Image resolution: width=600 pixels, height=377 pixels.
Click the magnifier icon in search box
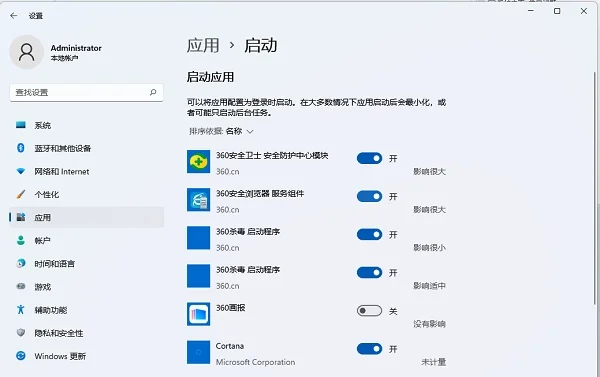click(153, 92)
